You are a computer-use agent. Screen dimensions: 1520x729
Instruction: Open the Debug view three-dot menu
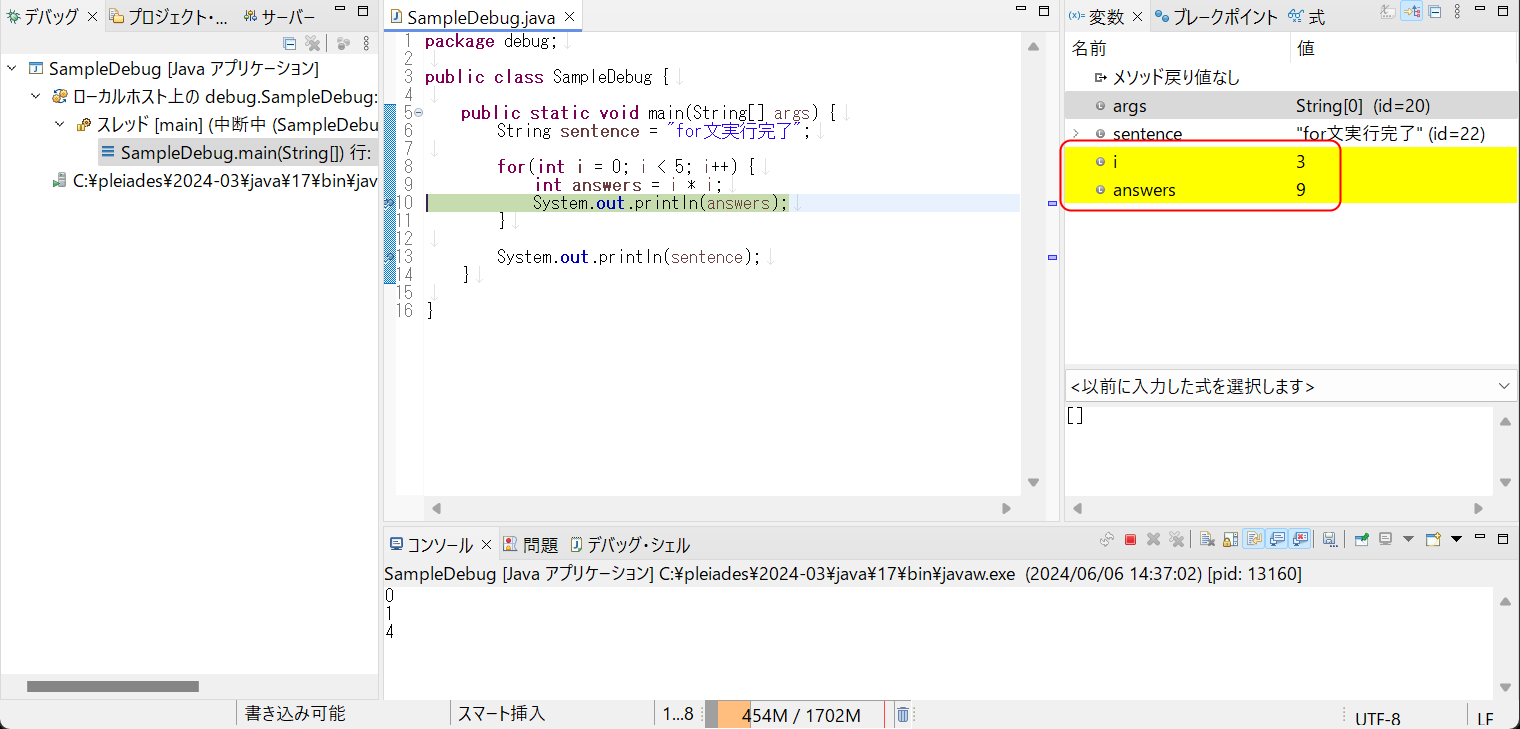click(366, 43)
